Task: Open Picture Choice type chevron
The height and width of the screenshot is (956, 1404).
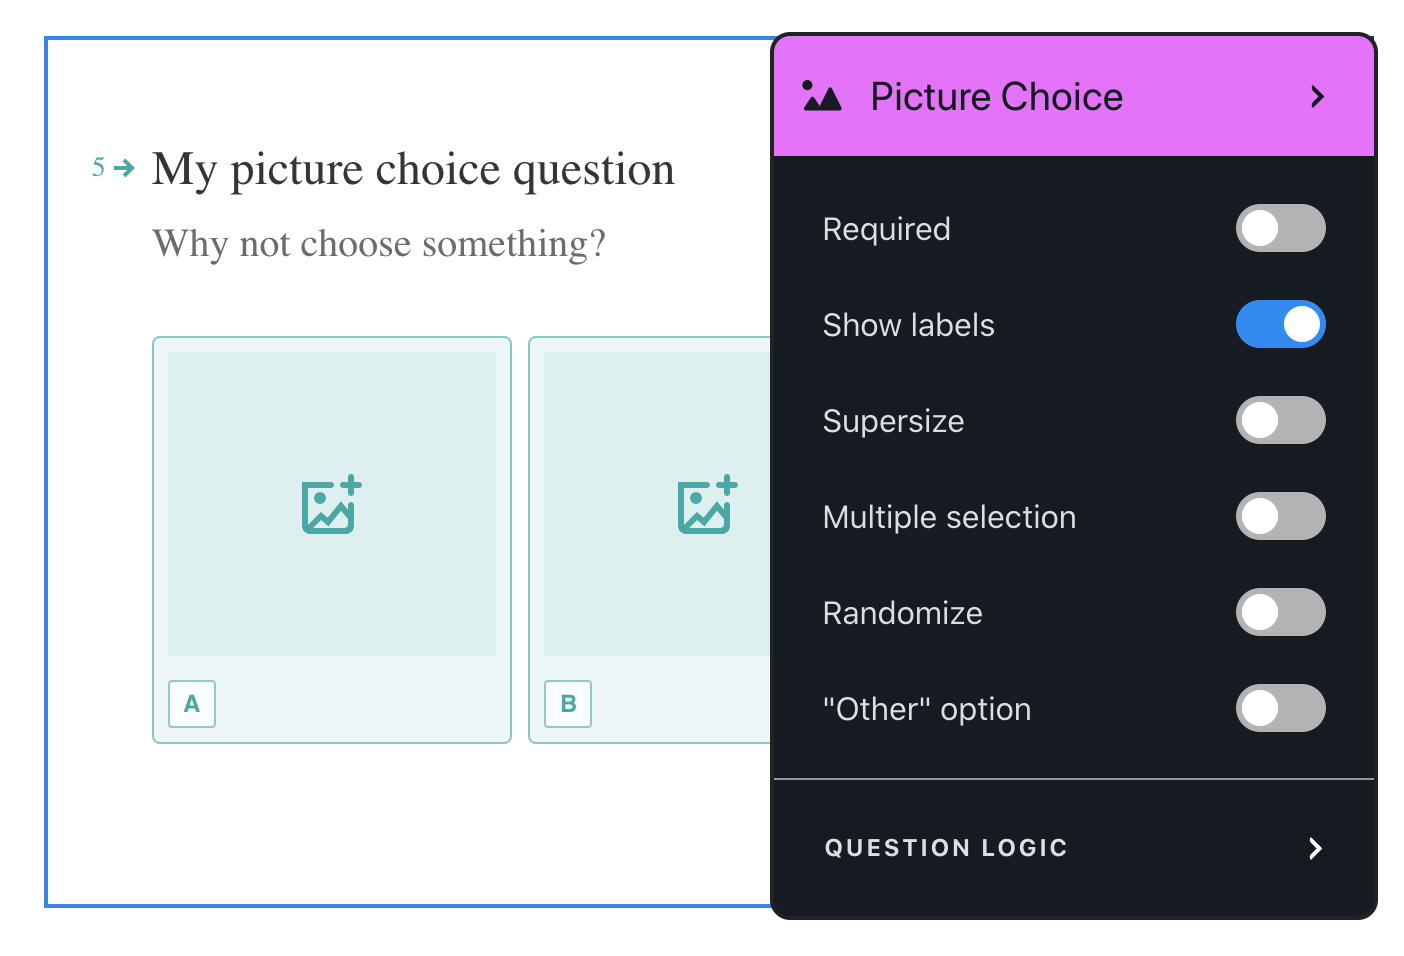Action: tap(1317, 97)
